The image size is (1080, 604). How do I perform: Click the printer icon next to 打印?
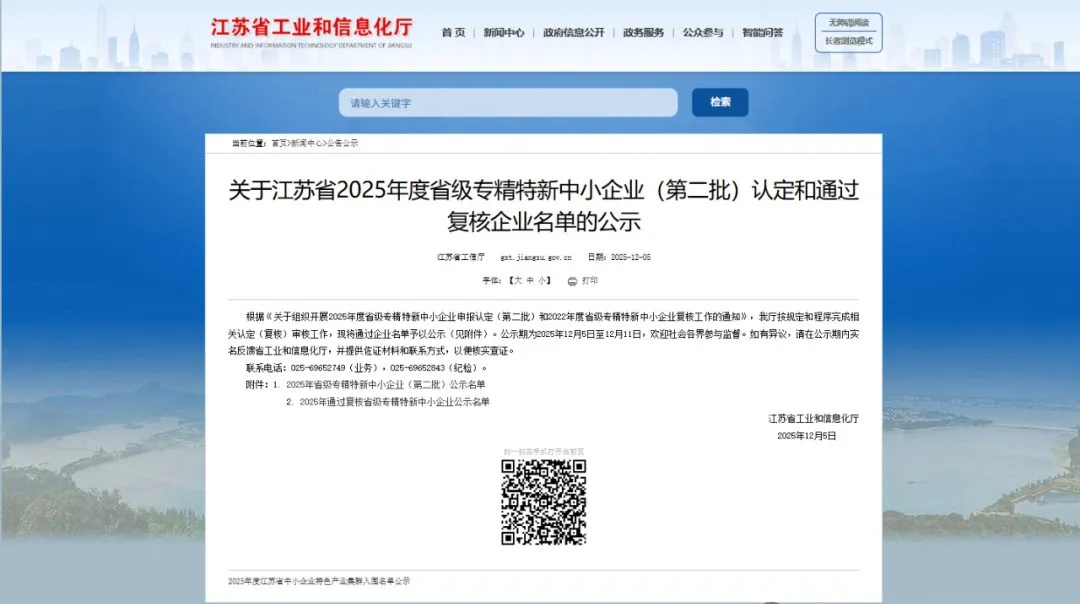(x=571, y=280)
